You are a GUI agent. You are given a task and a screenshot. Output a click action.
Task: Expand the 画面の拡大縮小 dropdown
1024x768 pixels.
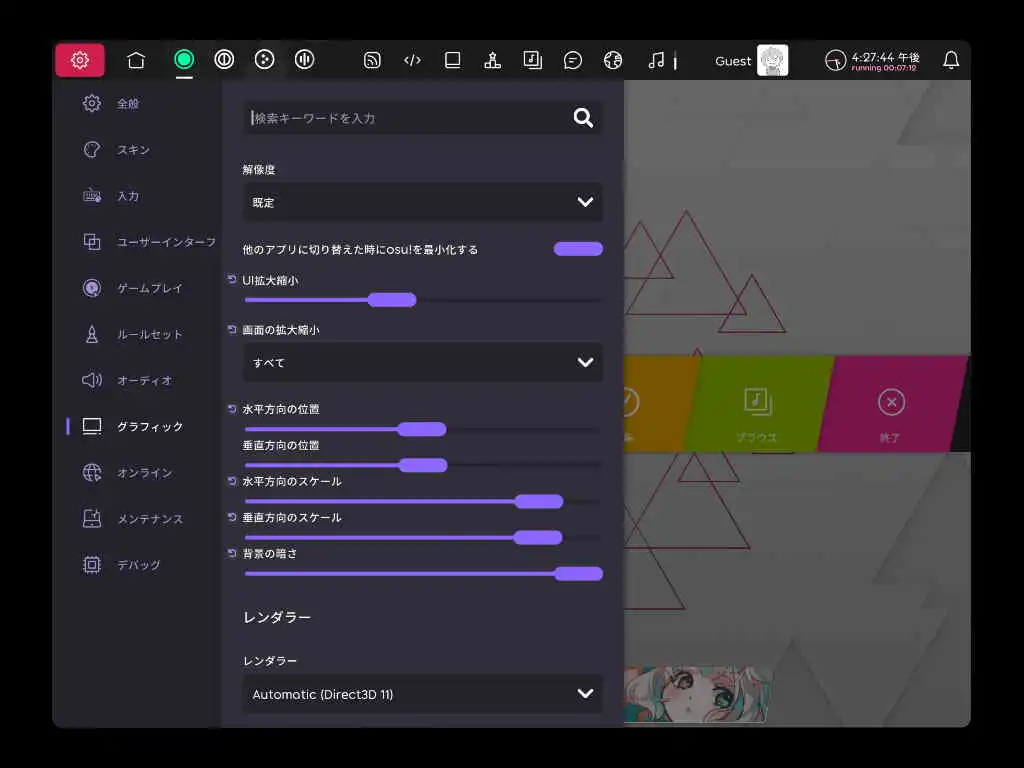[x=423, y=362]
